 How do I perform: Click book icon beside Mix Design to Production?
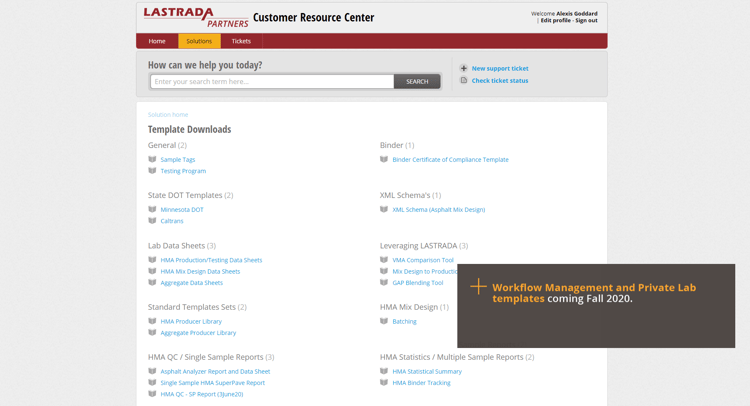pos(384,271)
